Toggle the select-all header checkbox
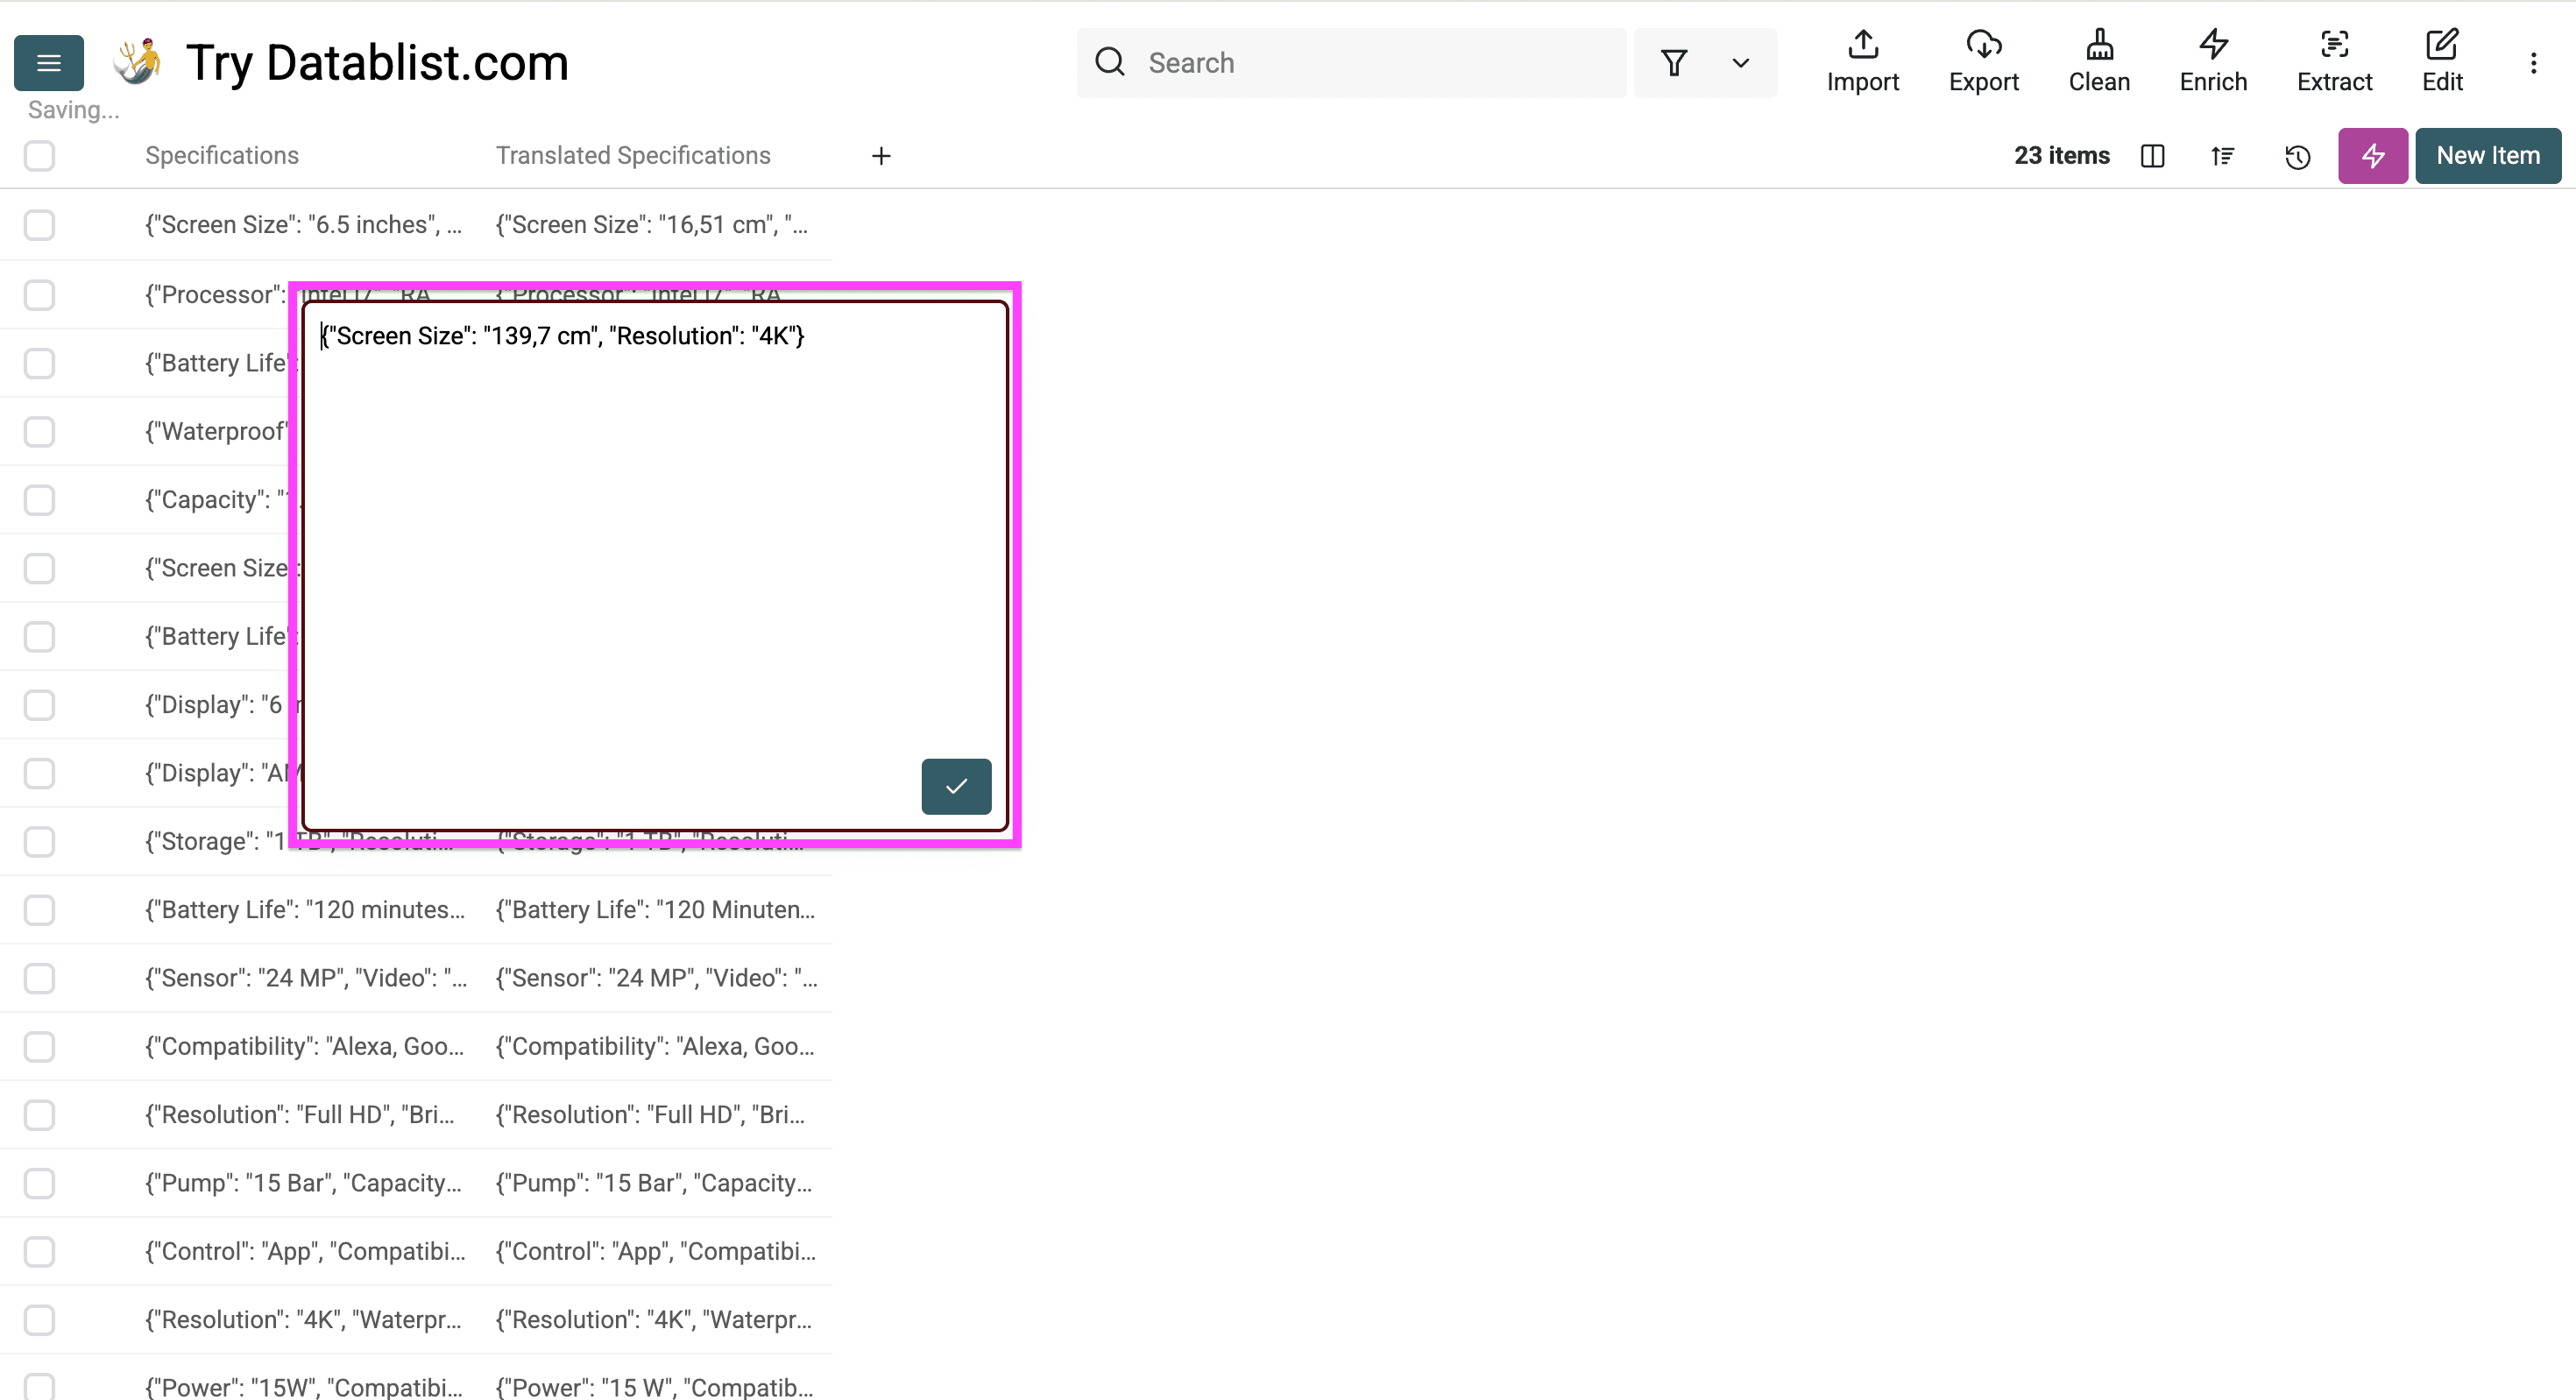The image size is (2576, 1400). point(39,156)
